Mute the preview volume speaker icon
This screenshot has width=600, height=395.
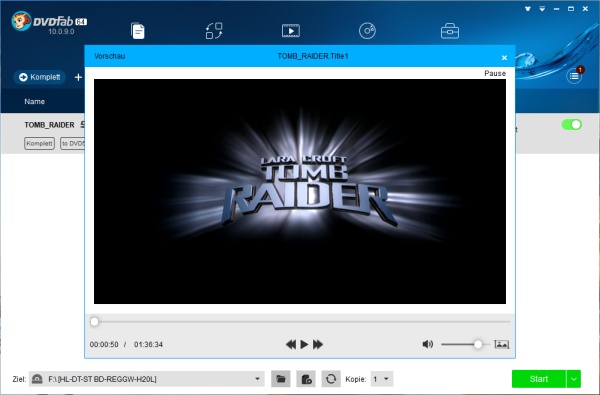(428, 344)
